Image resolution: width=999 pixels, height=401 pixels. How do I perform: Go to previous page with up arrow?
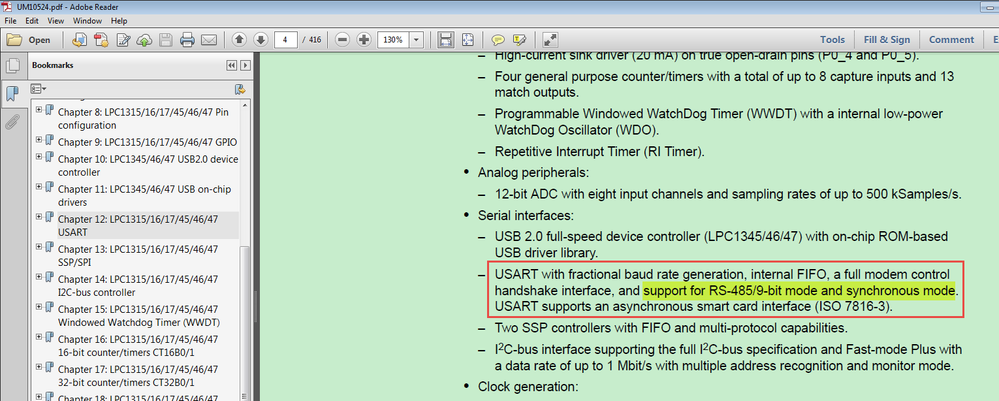[x=239, y=40]
